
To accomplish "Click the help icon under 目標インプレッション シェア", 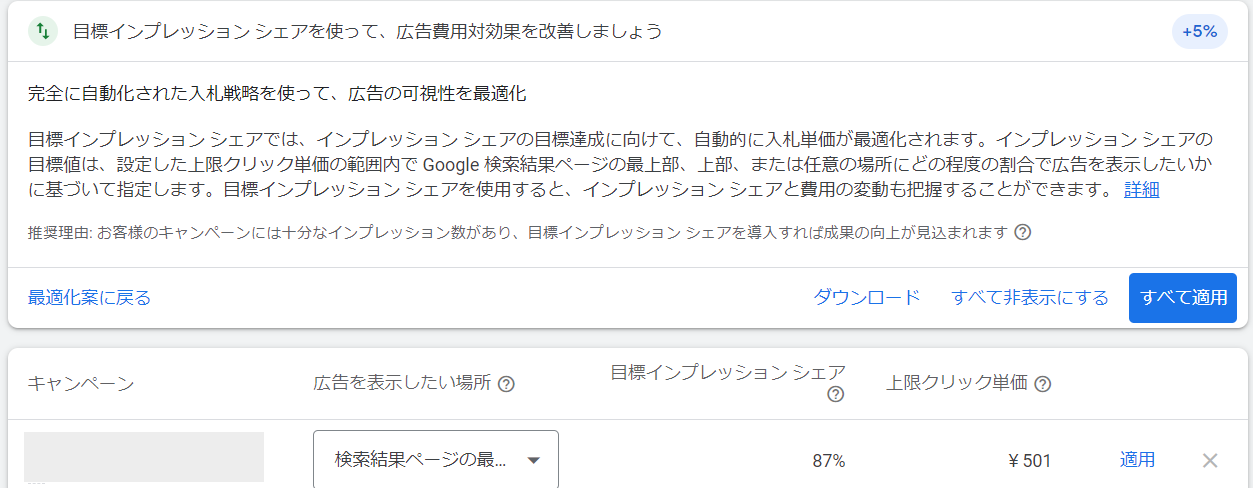I will (836, 395).
